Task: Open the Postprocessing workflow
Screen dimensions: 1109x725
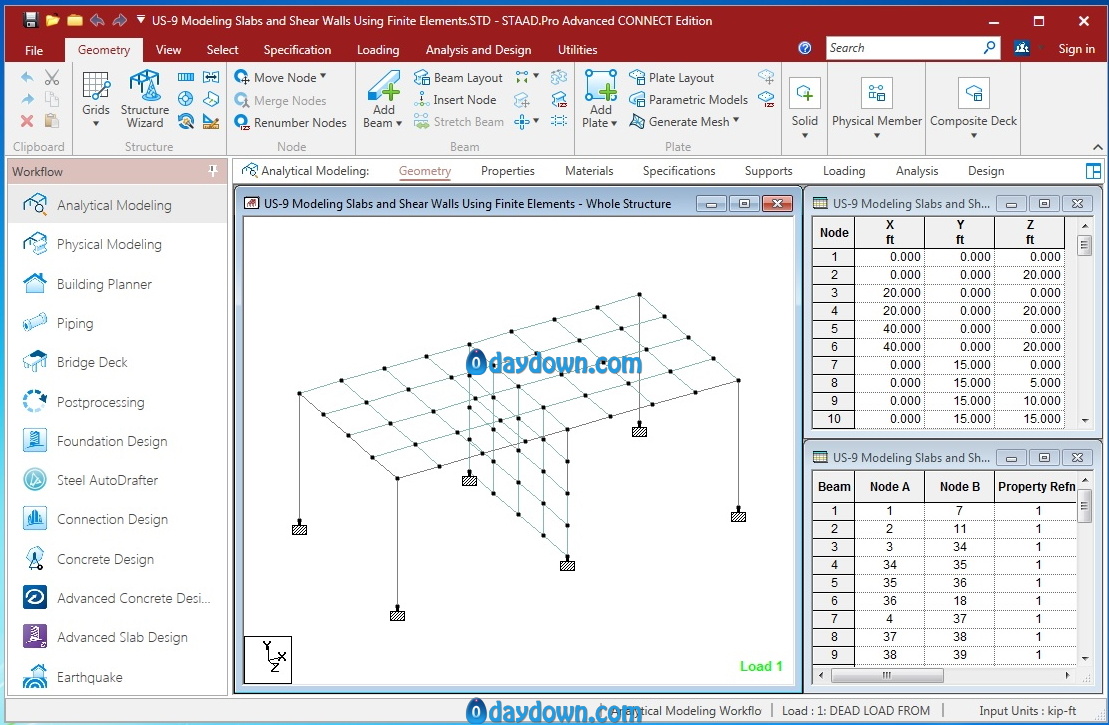Action: pos(117,402)
